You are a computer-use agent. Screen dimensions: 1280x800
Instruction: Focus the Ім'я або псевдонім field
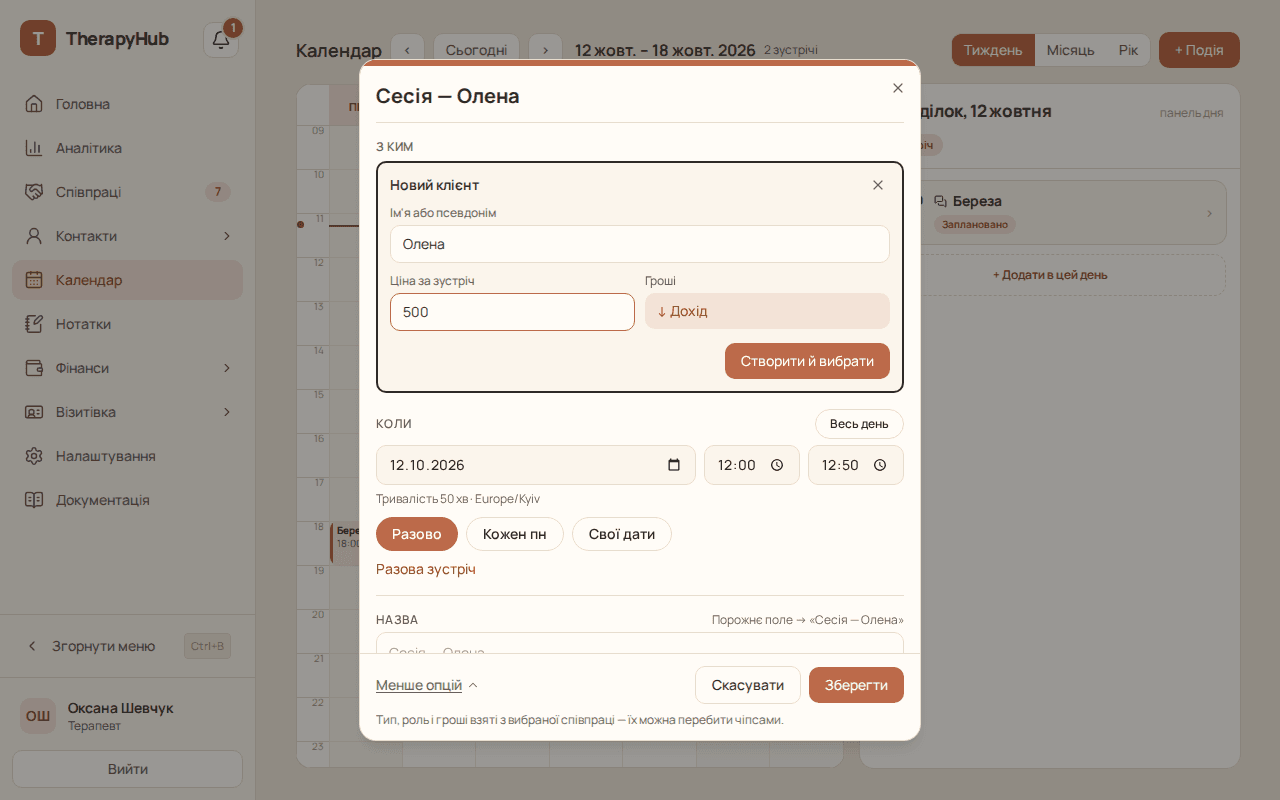click(x=640, y=244)
